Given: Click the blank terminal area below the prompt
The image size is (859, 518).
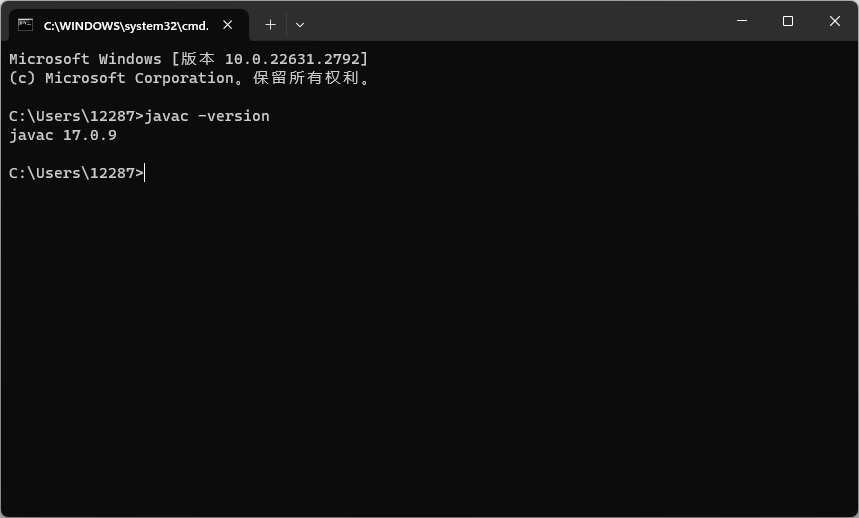Looking at the screenshot, I should pyautogui.click(x=430, y=345).
